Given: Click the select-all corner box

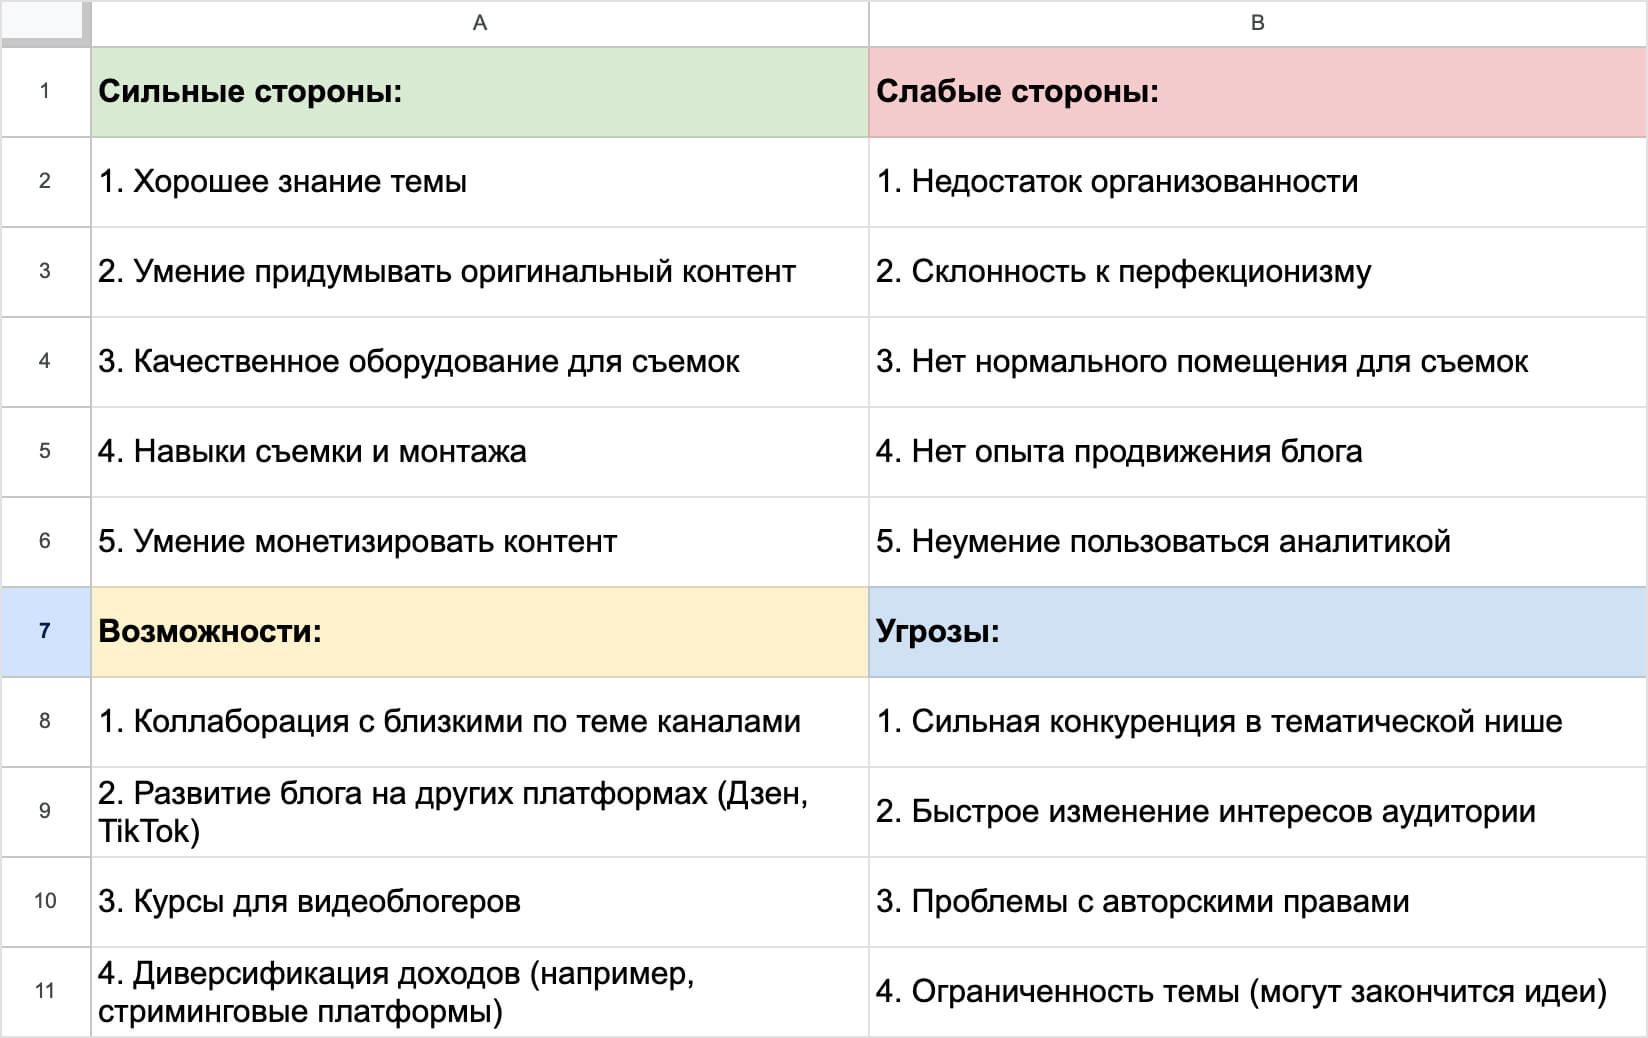Looking at the screenshot, I should pyautogui.click(x=44, y=22).
